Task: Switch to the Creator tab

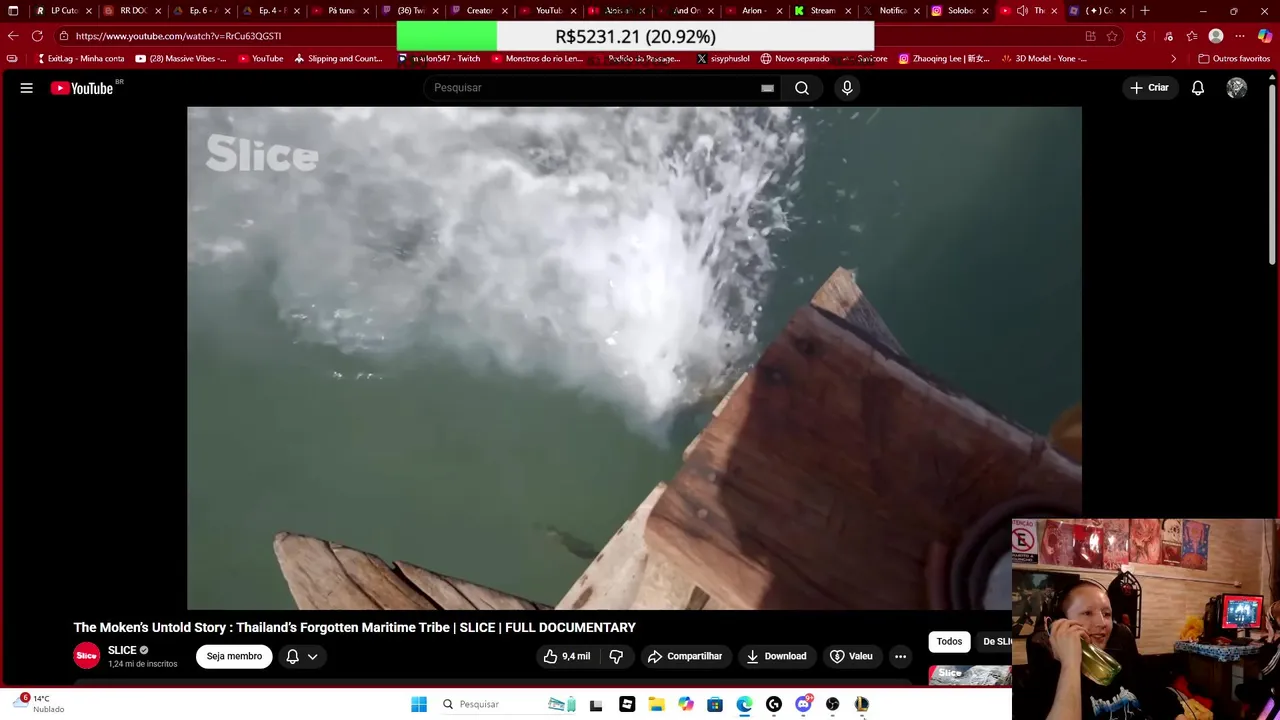Action: tap(479, 11)
